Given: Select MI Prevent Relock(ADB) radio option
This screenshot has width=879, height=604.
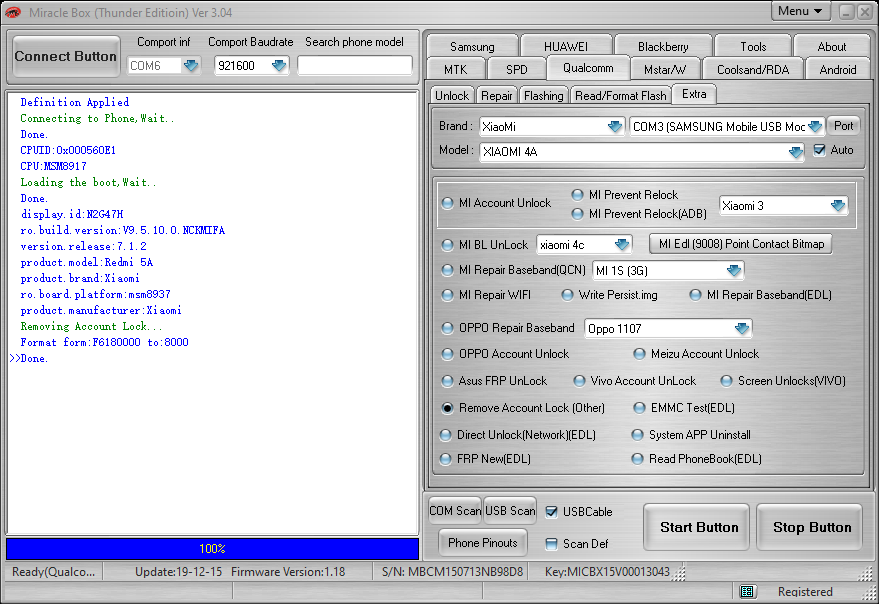Looking at the screenshot, I should tap(577, 214).
